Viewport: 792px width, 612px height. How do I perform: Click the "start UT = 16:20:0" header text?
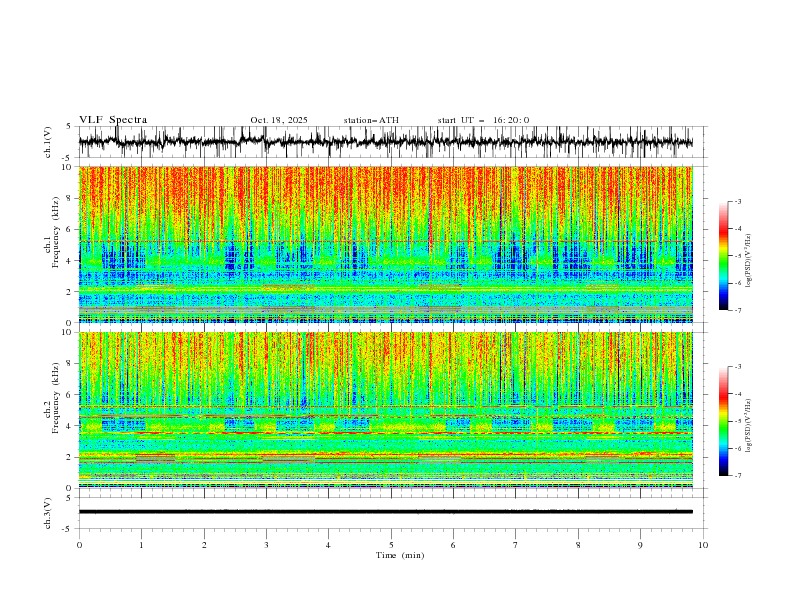(483, 120)
